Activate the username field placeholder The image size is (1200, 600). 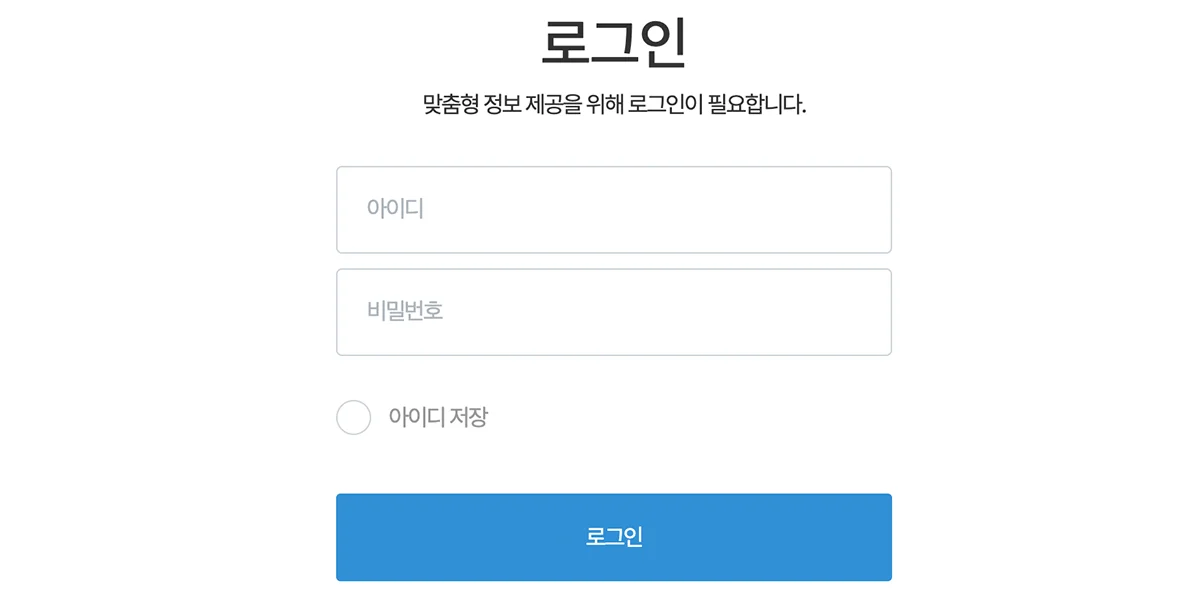pyautogui.click(x=614, y=209)
